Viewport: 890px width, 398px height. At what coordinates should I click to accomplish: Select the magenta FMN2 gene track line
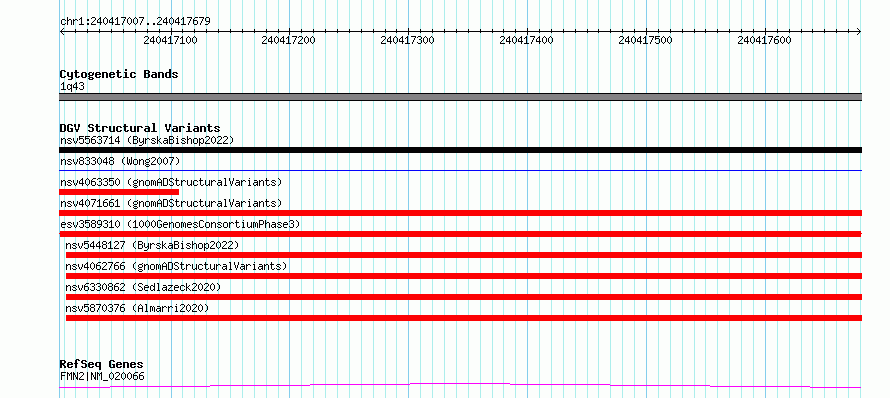[x=460, y=386]
